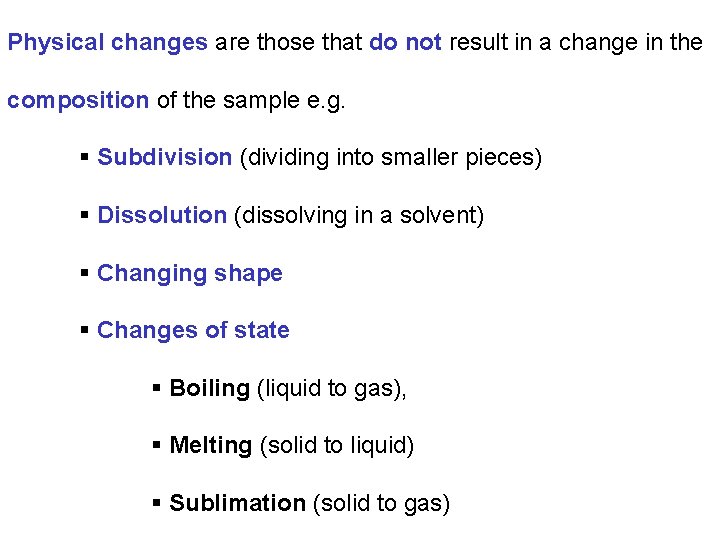
Task: Click the text '(dissolving in a solvent)'
Action: (x=359, y=216)
